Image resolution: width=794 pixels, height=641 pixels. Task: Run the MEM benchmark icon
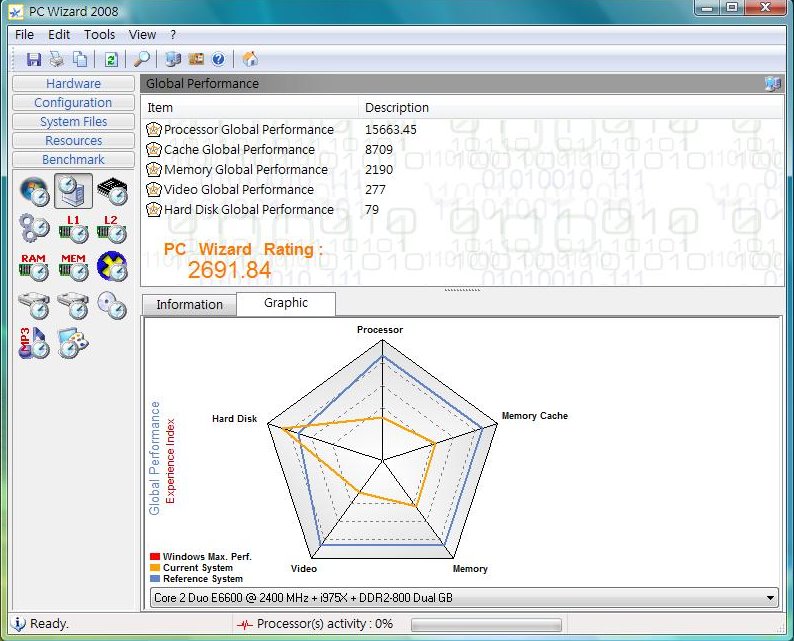[73, 267]
